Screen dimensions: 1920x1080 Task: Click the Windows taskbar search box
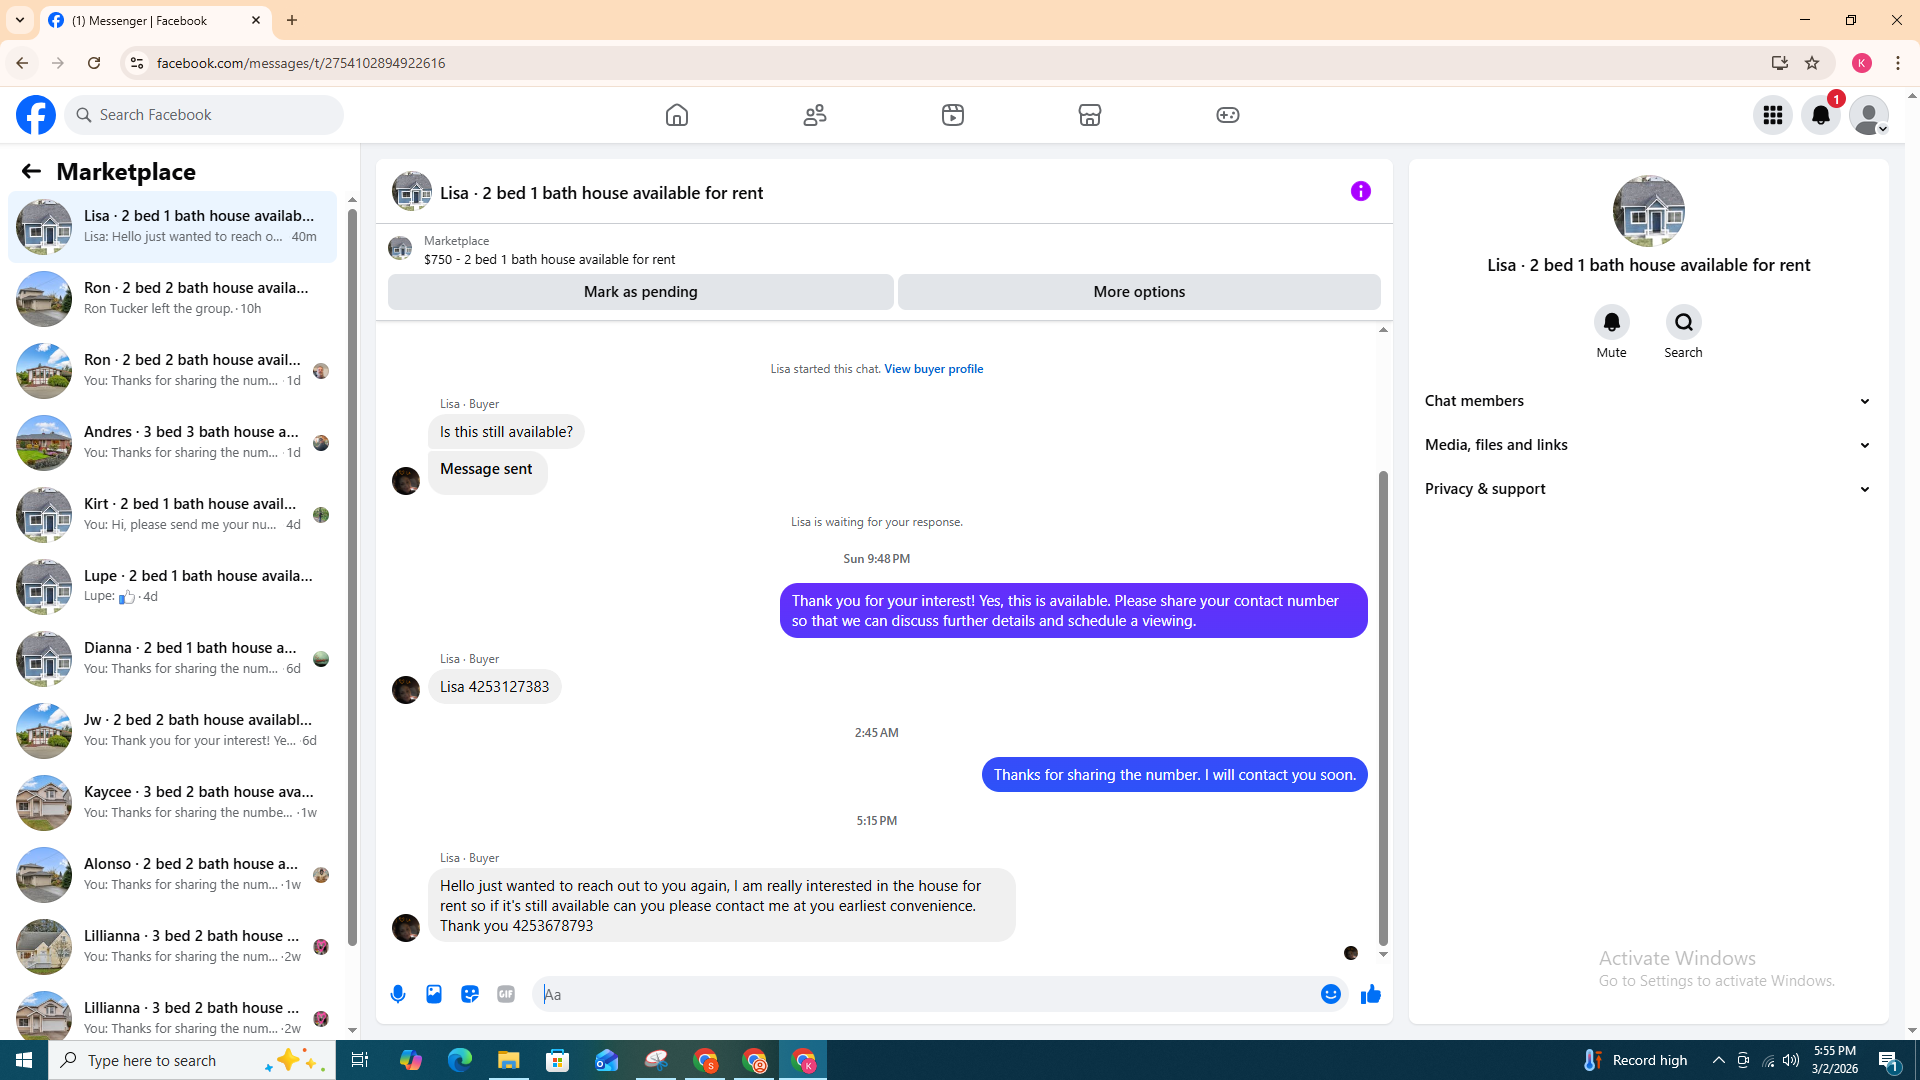pos(192,1060)
